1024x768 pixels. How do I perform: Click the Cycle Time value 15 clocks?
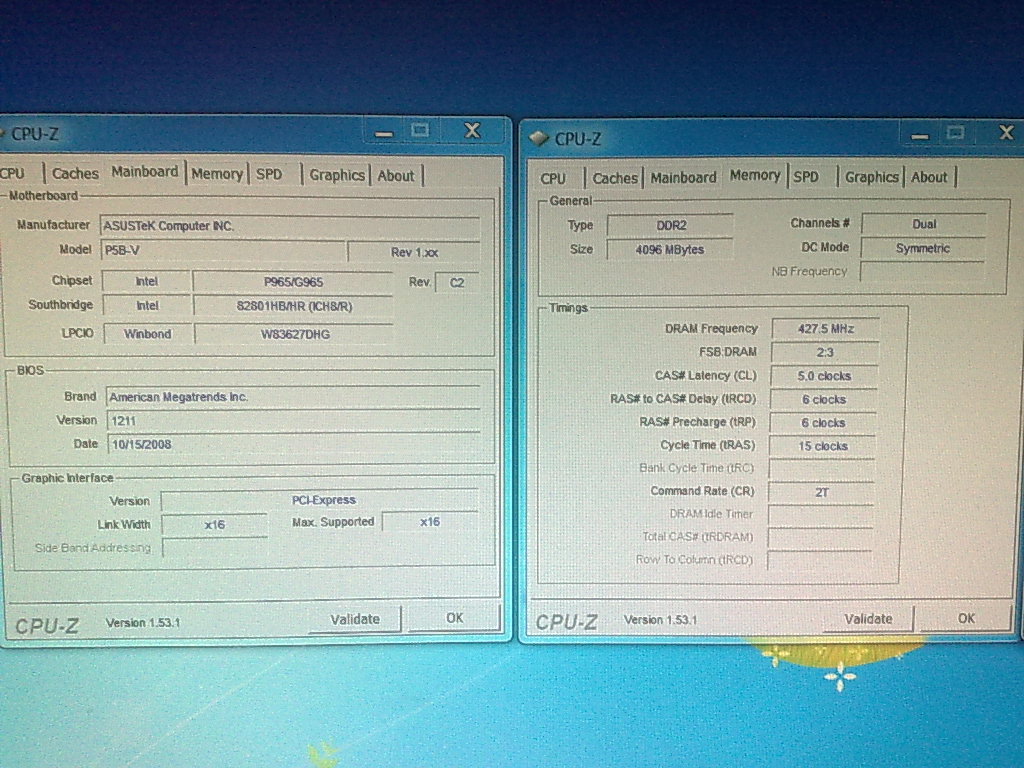coord(823,446)
